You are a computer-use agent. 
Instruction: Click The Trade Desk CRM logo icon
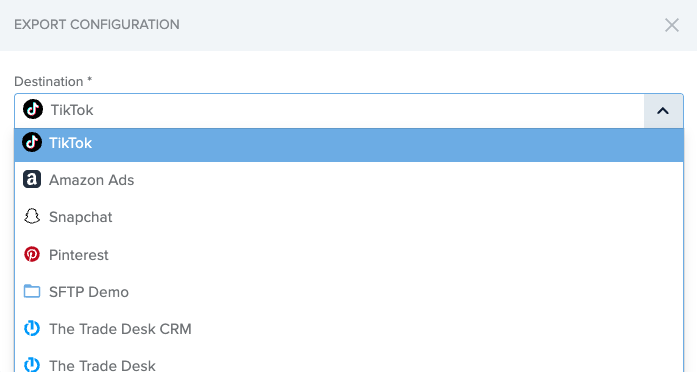[x=32, y=328]
